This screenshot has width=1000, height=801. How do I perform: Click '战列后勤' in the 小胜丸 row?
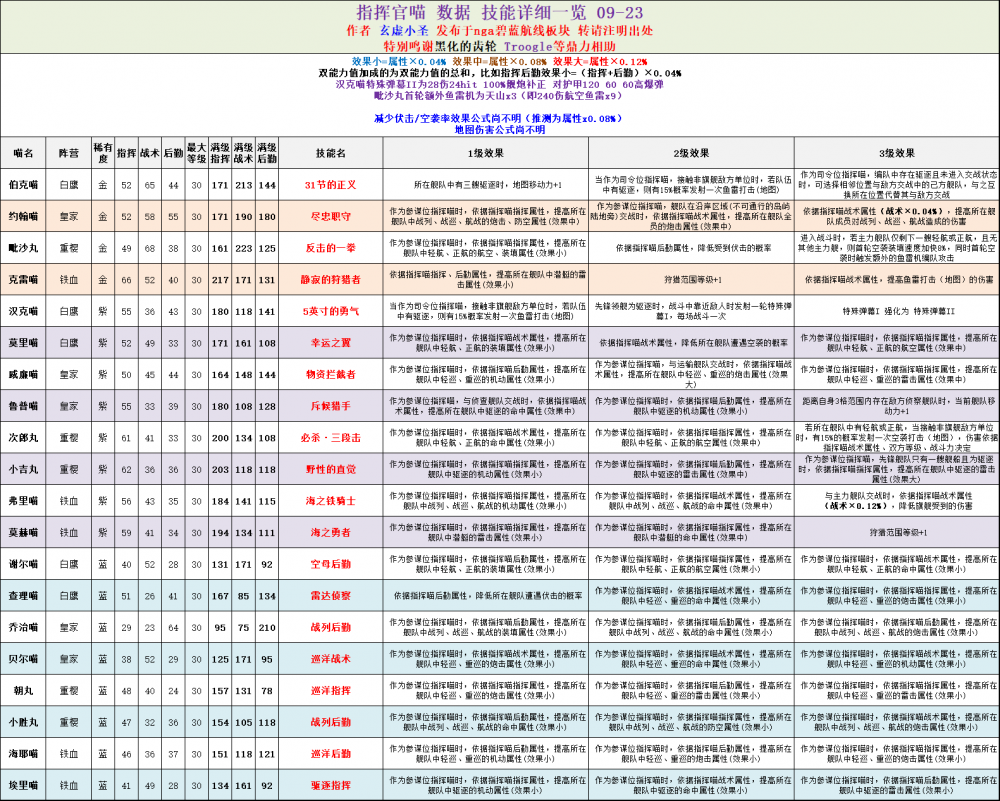pyautogui.click(x=330, y=723)
